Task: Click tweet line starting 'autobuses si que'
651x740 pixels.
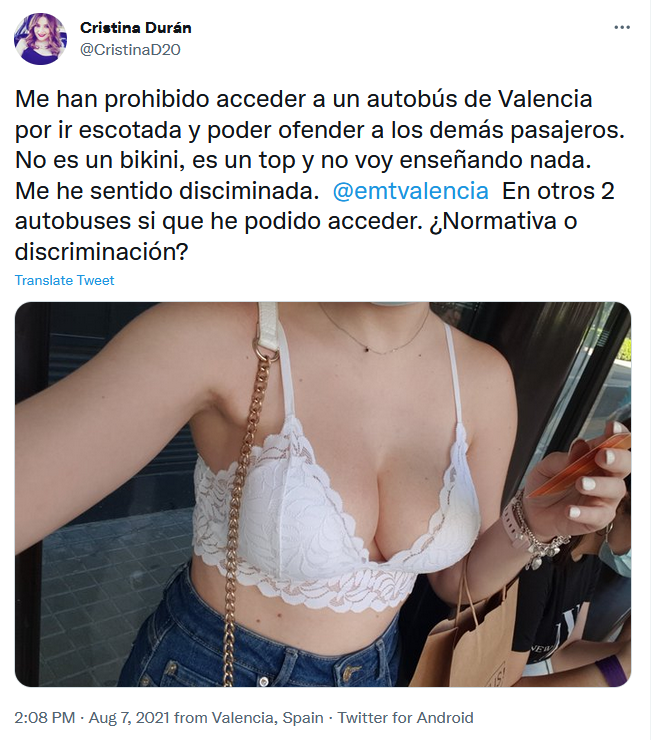Action: pyautogui.click(x=296, y=221)
